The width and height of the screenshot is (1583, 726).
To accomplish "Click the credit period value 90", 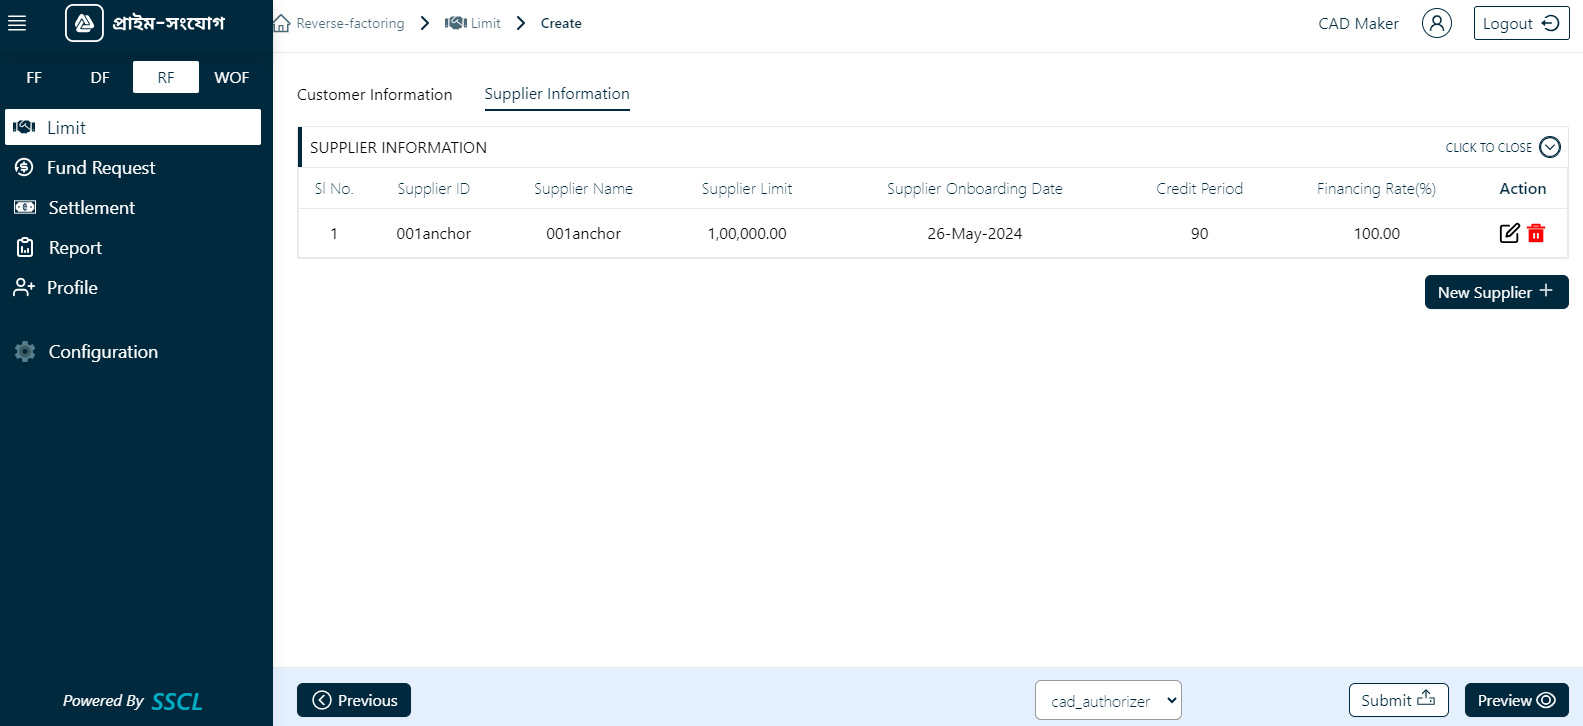I will (x=1199, y=233).
